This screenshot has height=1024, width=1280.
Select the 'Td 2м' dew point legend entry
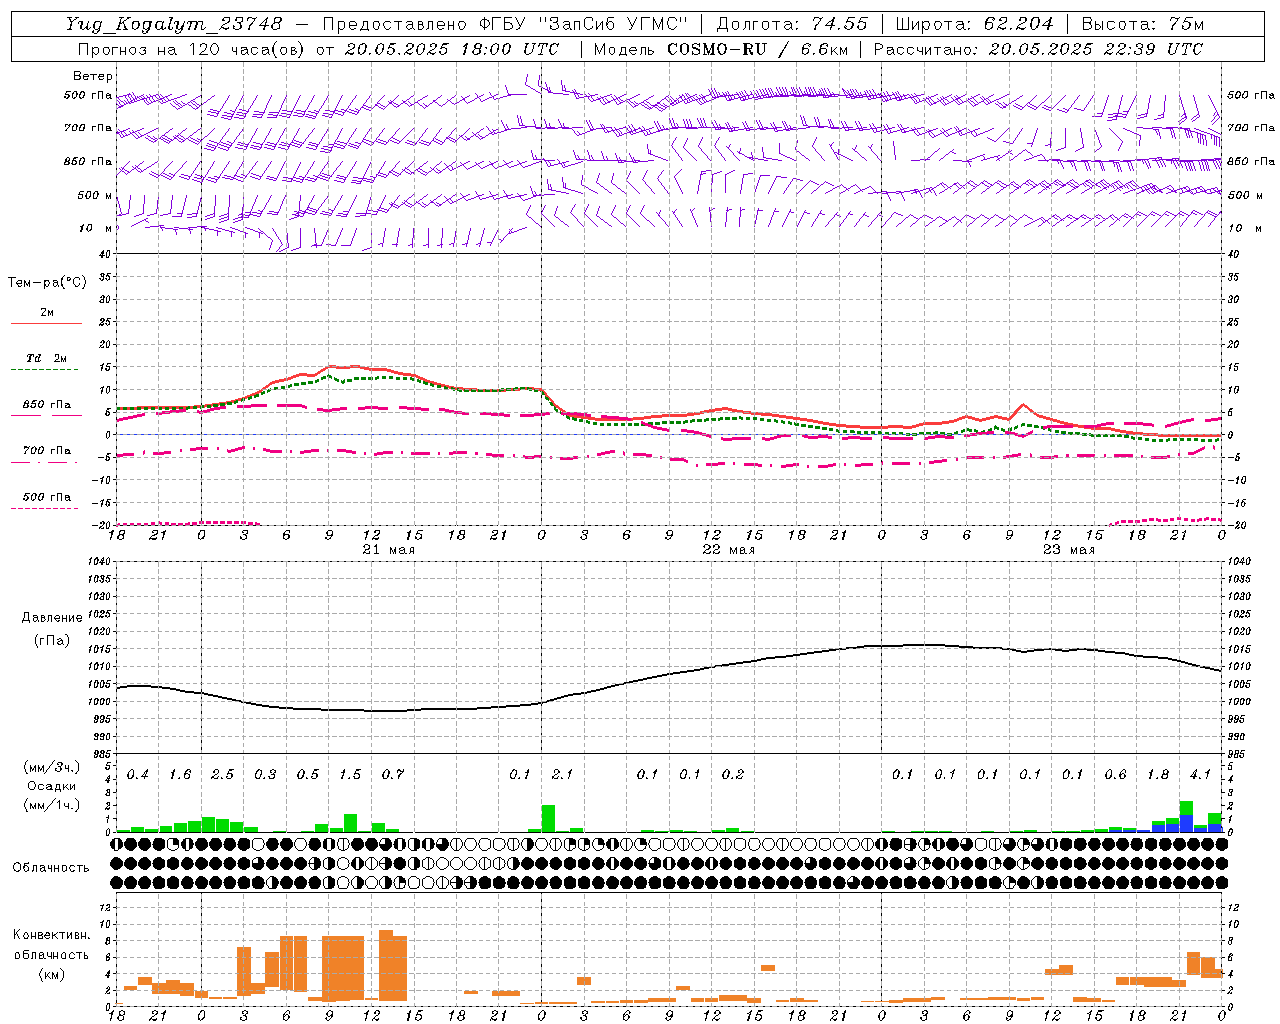(x=47, y=358)
